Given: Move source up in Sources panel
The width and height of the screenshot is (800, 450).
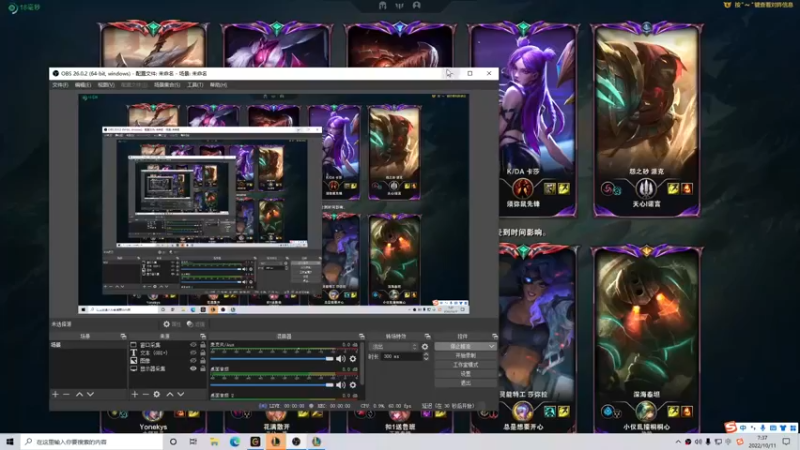Looking at the screenshot, I should click(169, 394).
